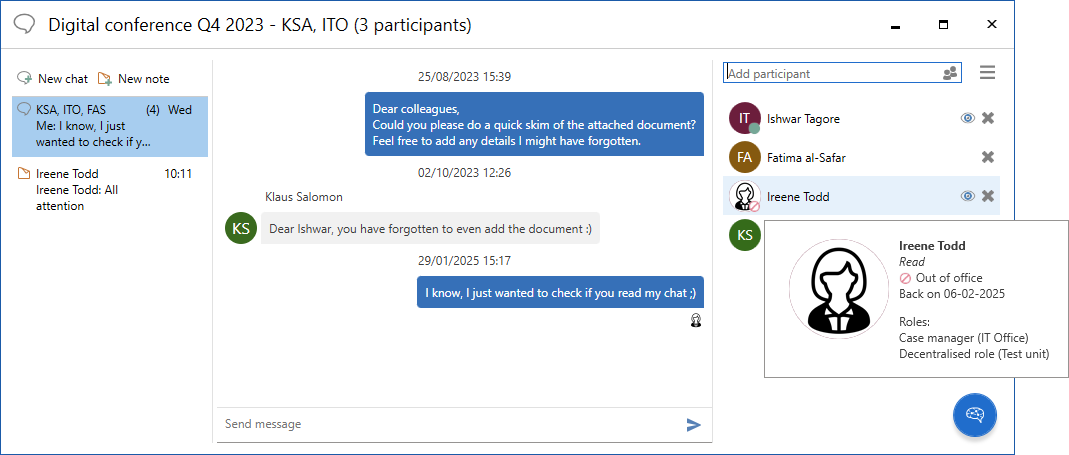Click Ireene Todd's avatar in participant list

click(744, 196)
